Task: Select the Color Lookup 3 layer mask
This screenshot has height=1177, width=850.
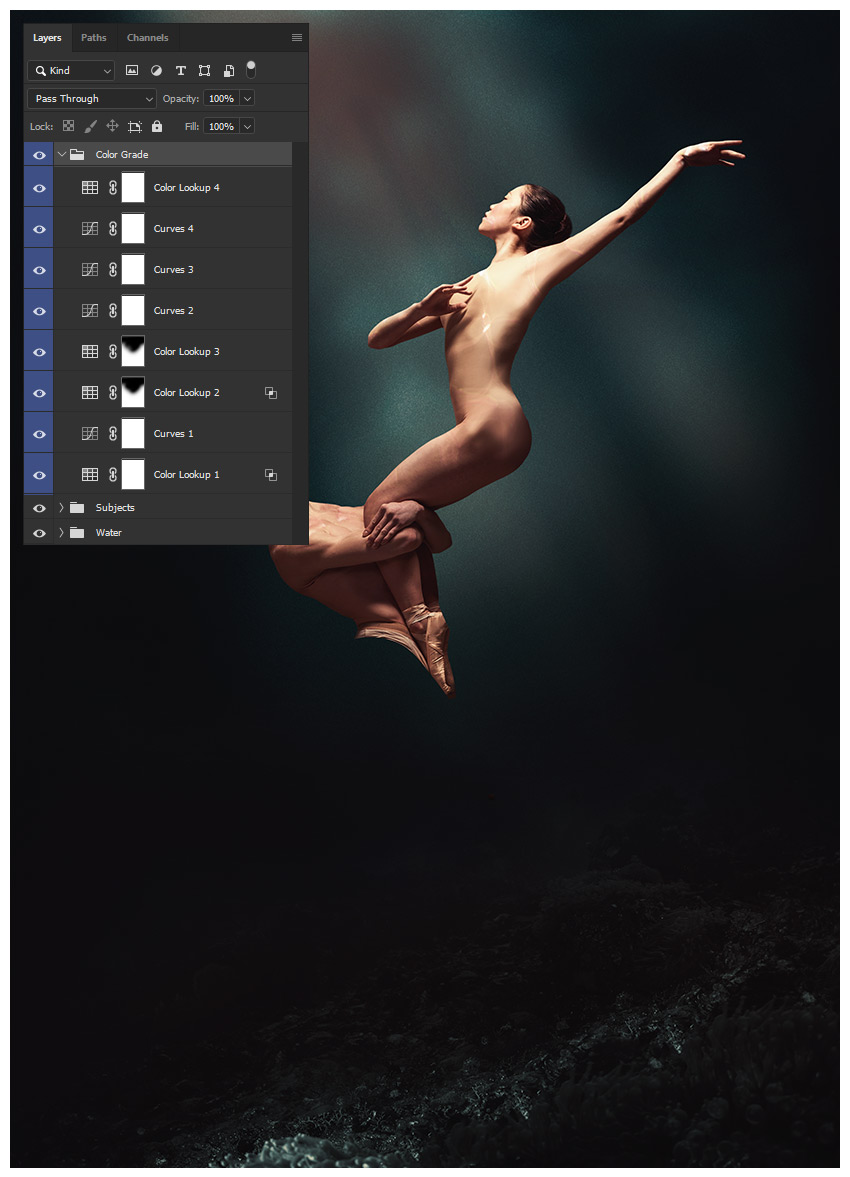Action: tap(133, 351)
